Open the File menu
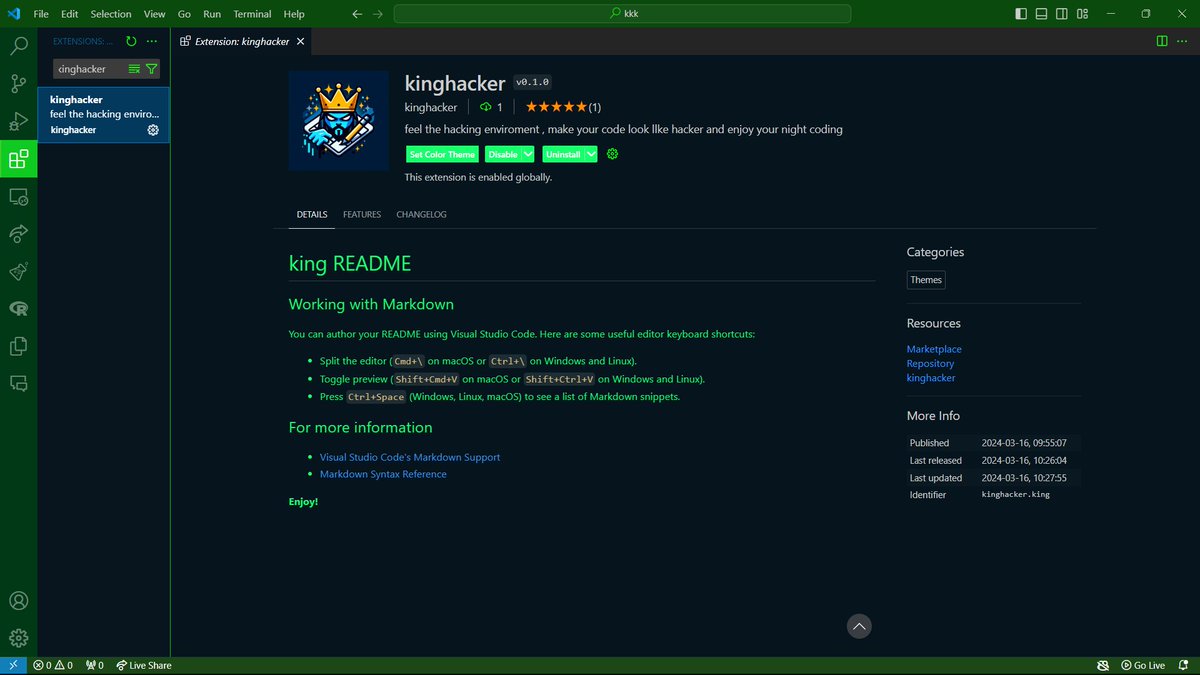This screenshot has width=1200, height=675. [x=41, y=14]
